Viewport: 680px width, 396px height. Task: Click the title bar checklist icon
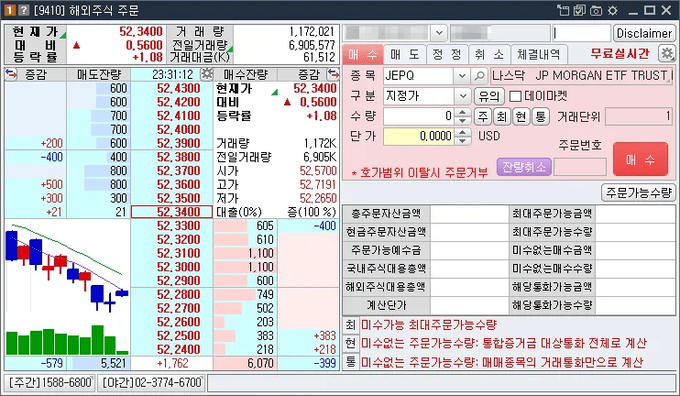(580, 10)
